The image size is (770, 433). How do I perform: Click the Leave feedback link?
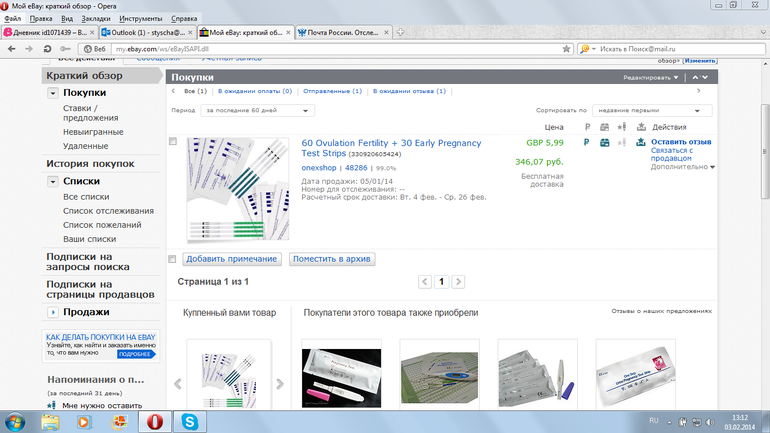680,142
